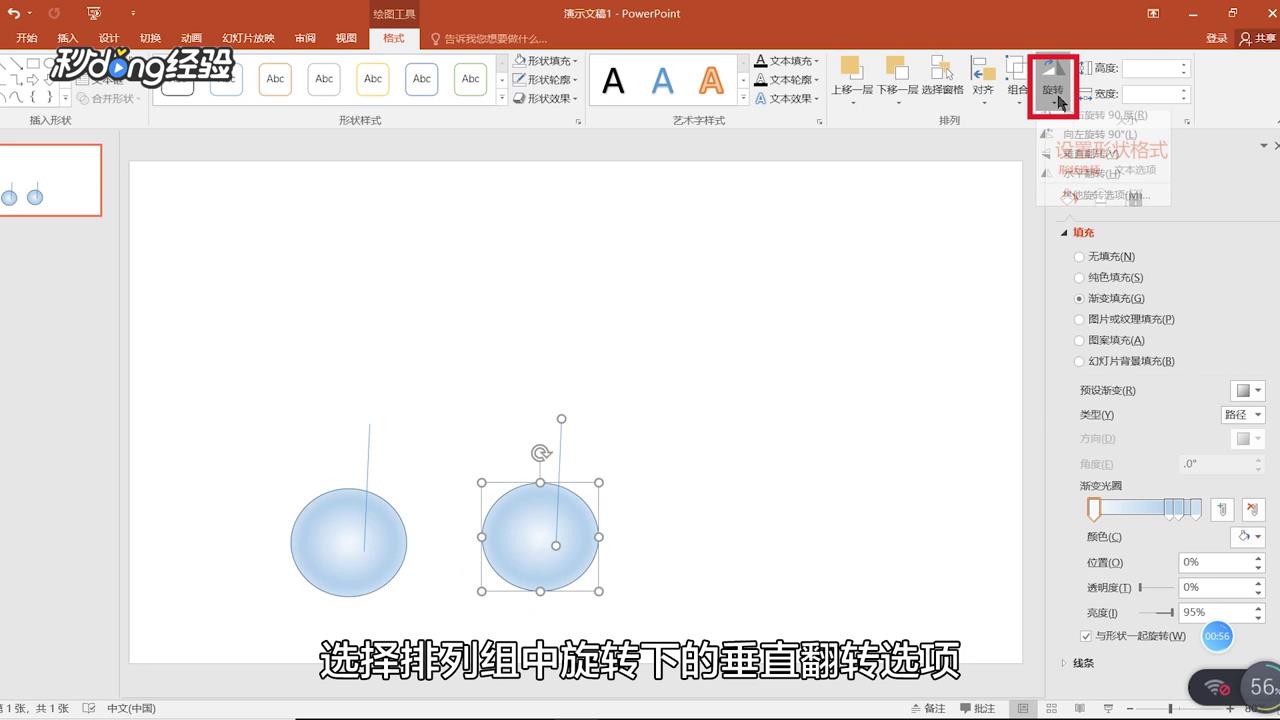Switch to Normal view in status bar
Image resolution: width=1280 pixels, height=720 pixels.
[x=1023, y=708]
